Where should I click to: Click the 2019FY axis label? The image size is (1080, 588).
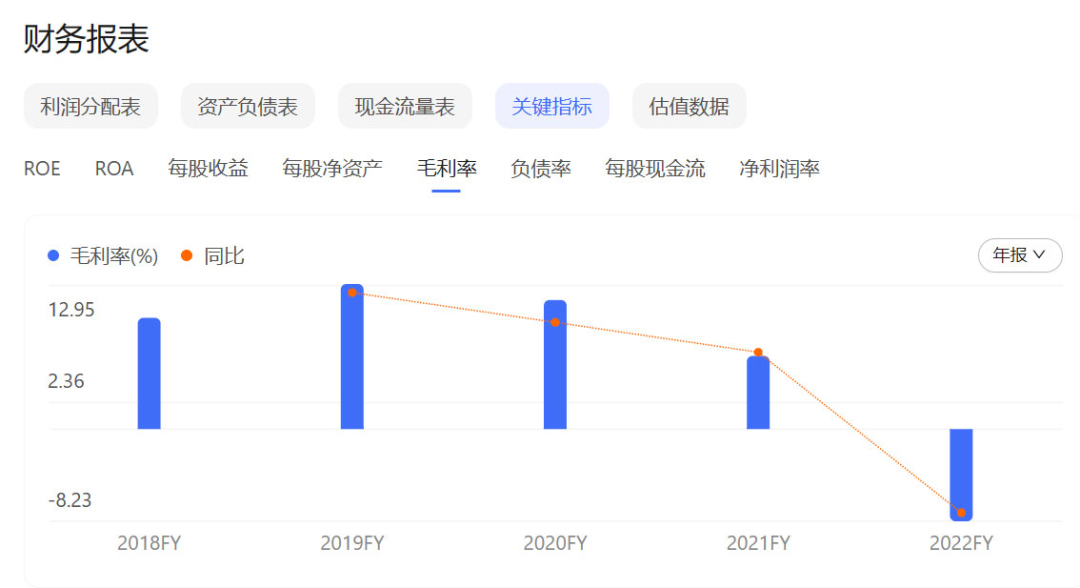352,543
